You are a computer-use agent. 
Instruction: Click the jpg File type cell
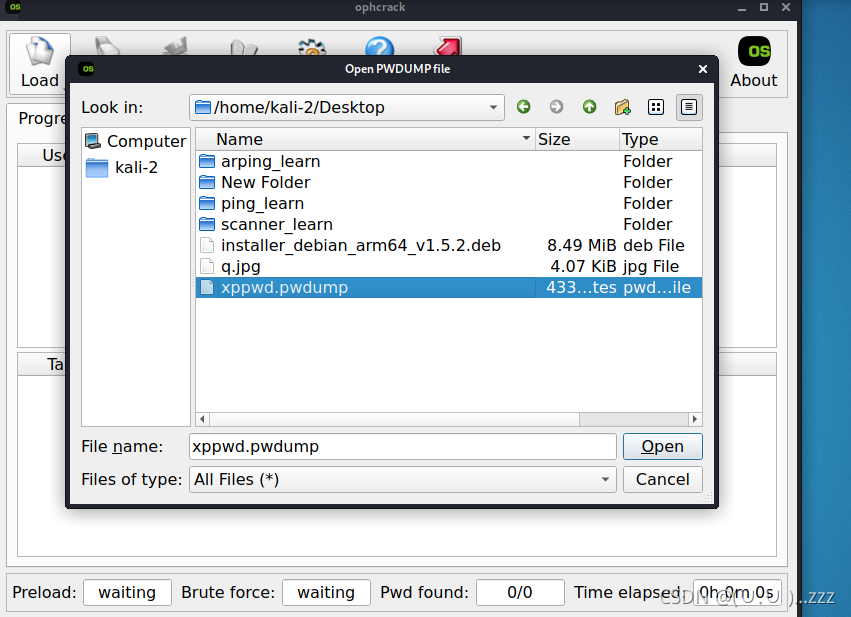coord(651,266)
